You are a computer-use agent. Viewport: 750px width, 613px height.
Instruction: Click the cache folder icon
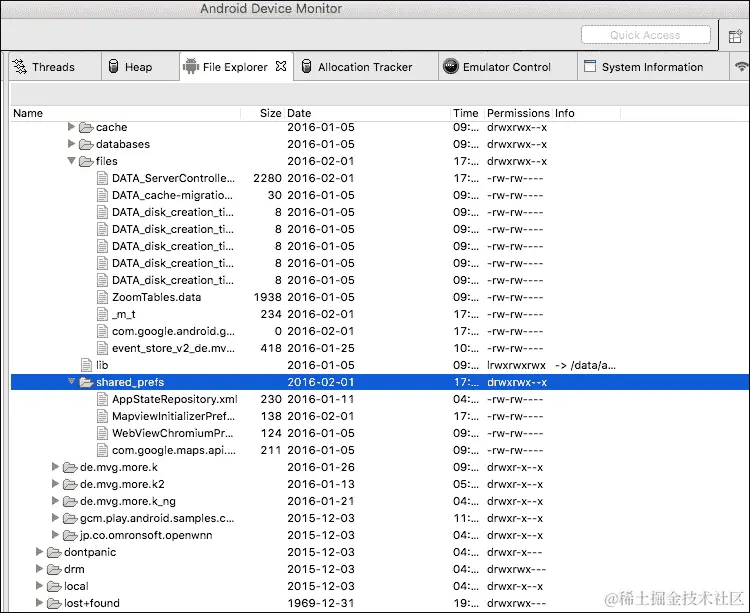click(86, 127)
